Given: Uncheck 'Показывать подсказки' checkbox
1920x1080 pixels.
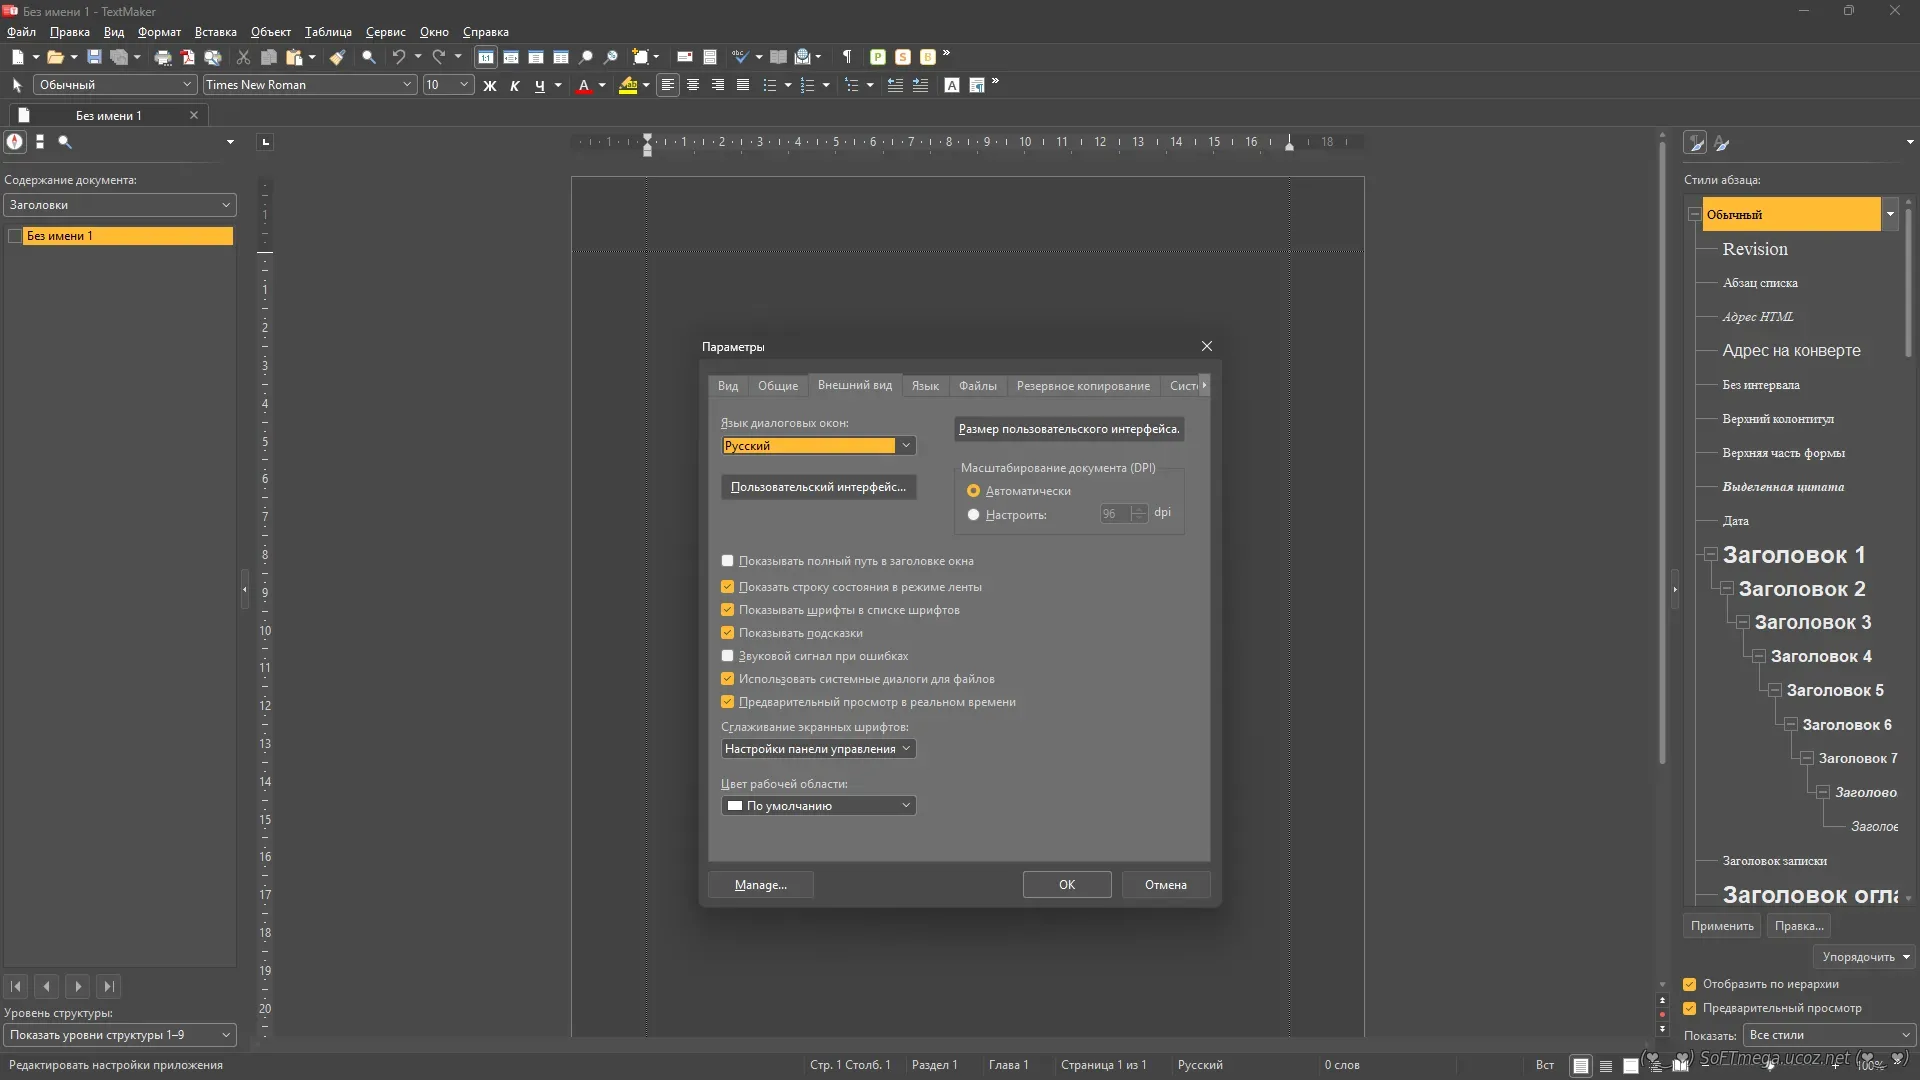Looking at the screenshot, I should coord(728,633).
